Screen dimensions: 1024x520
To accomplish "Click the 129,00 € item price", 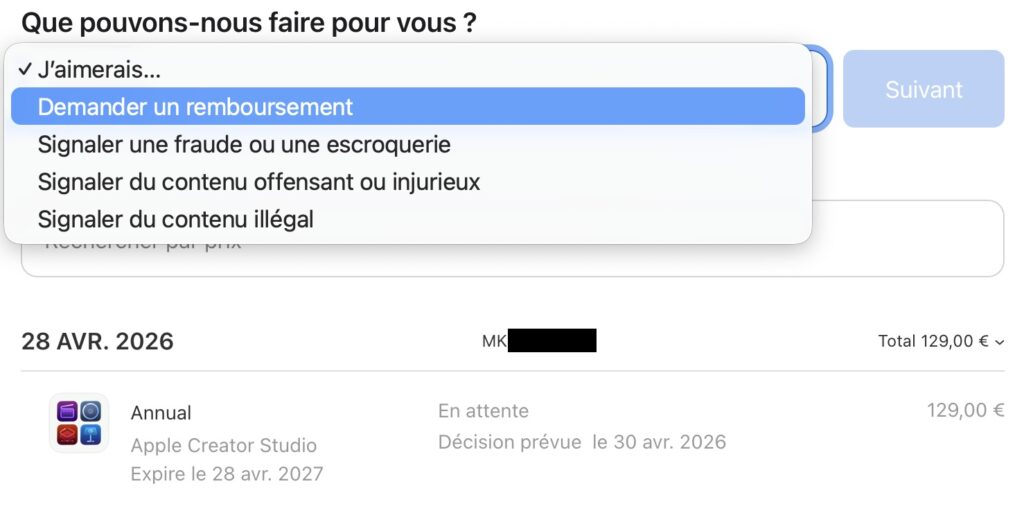I will click(965, 410).
